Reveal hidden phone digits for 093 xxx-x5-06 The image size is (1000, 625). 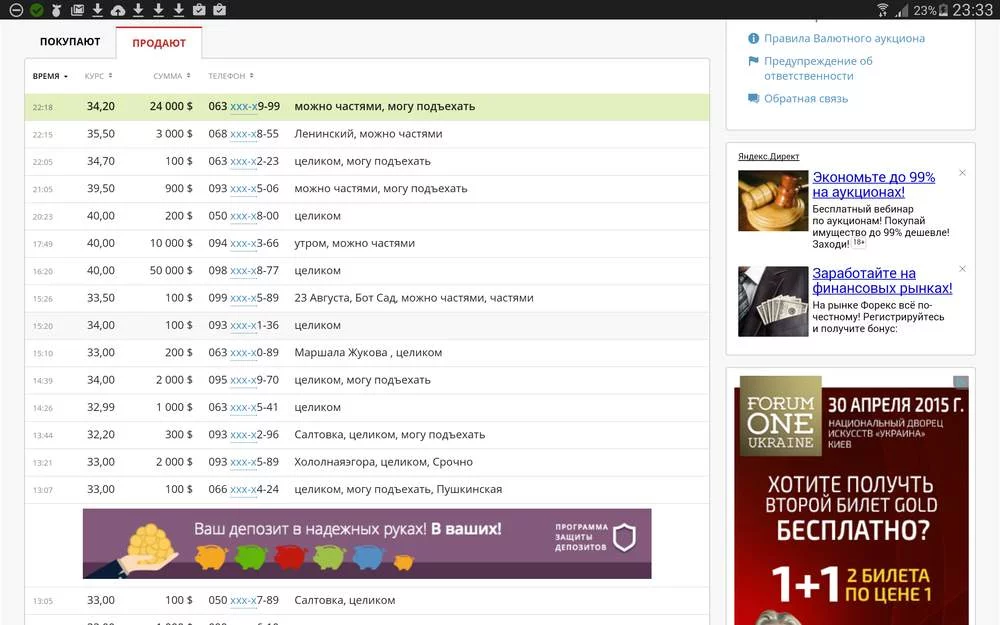pos(244,189)
